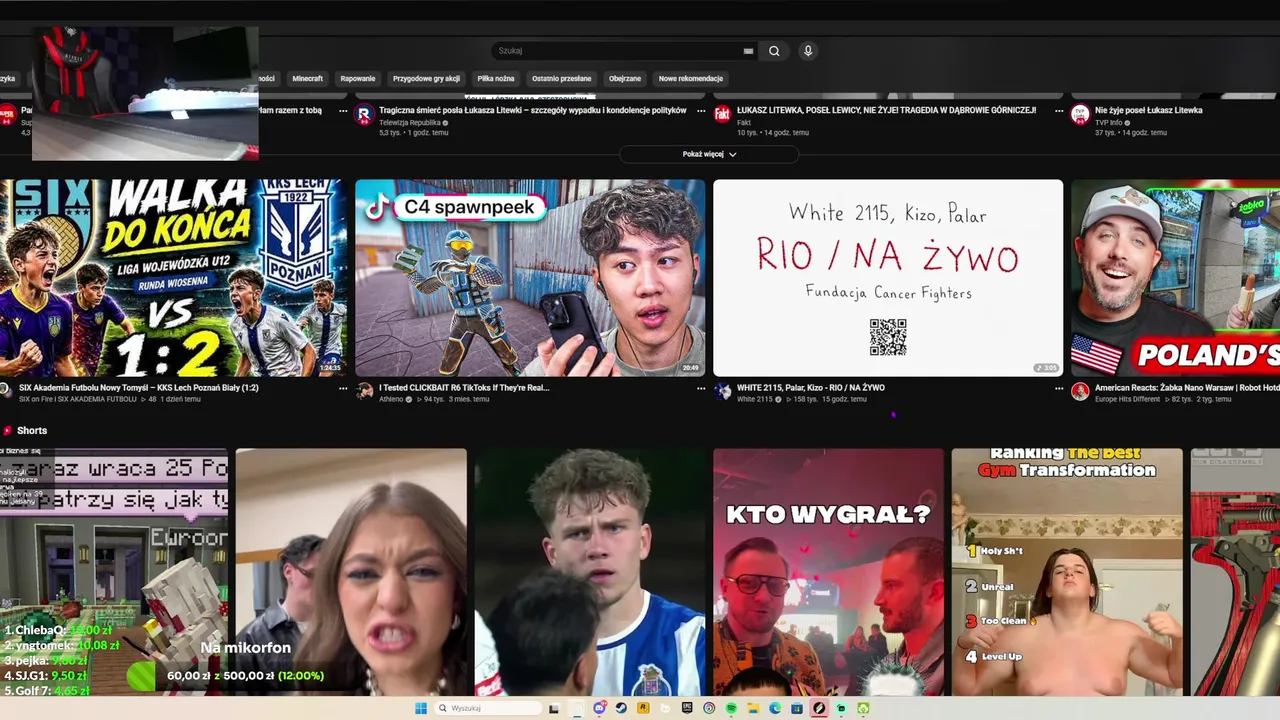Select the Nowe rekomendacje filter chip
Screen dimensions: 1280x720
tap(690, 78)
